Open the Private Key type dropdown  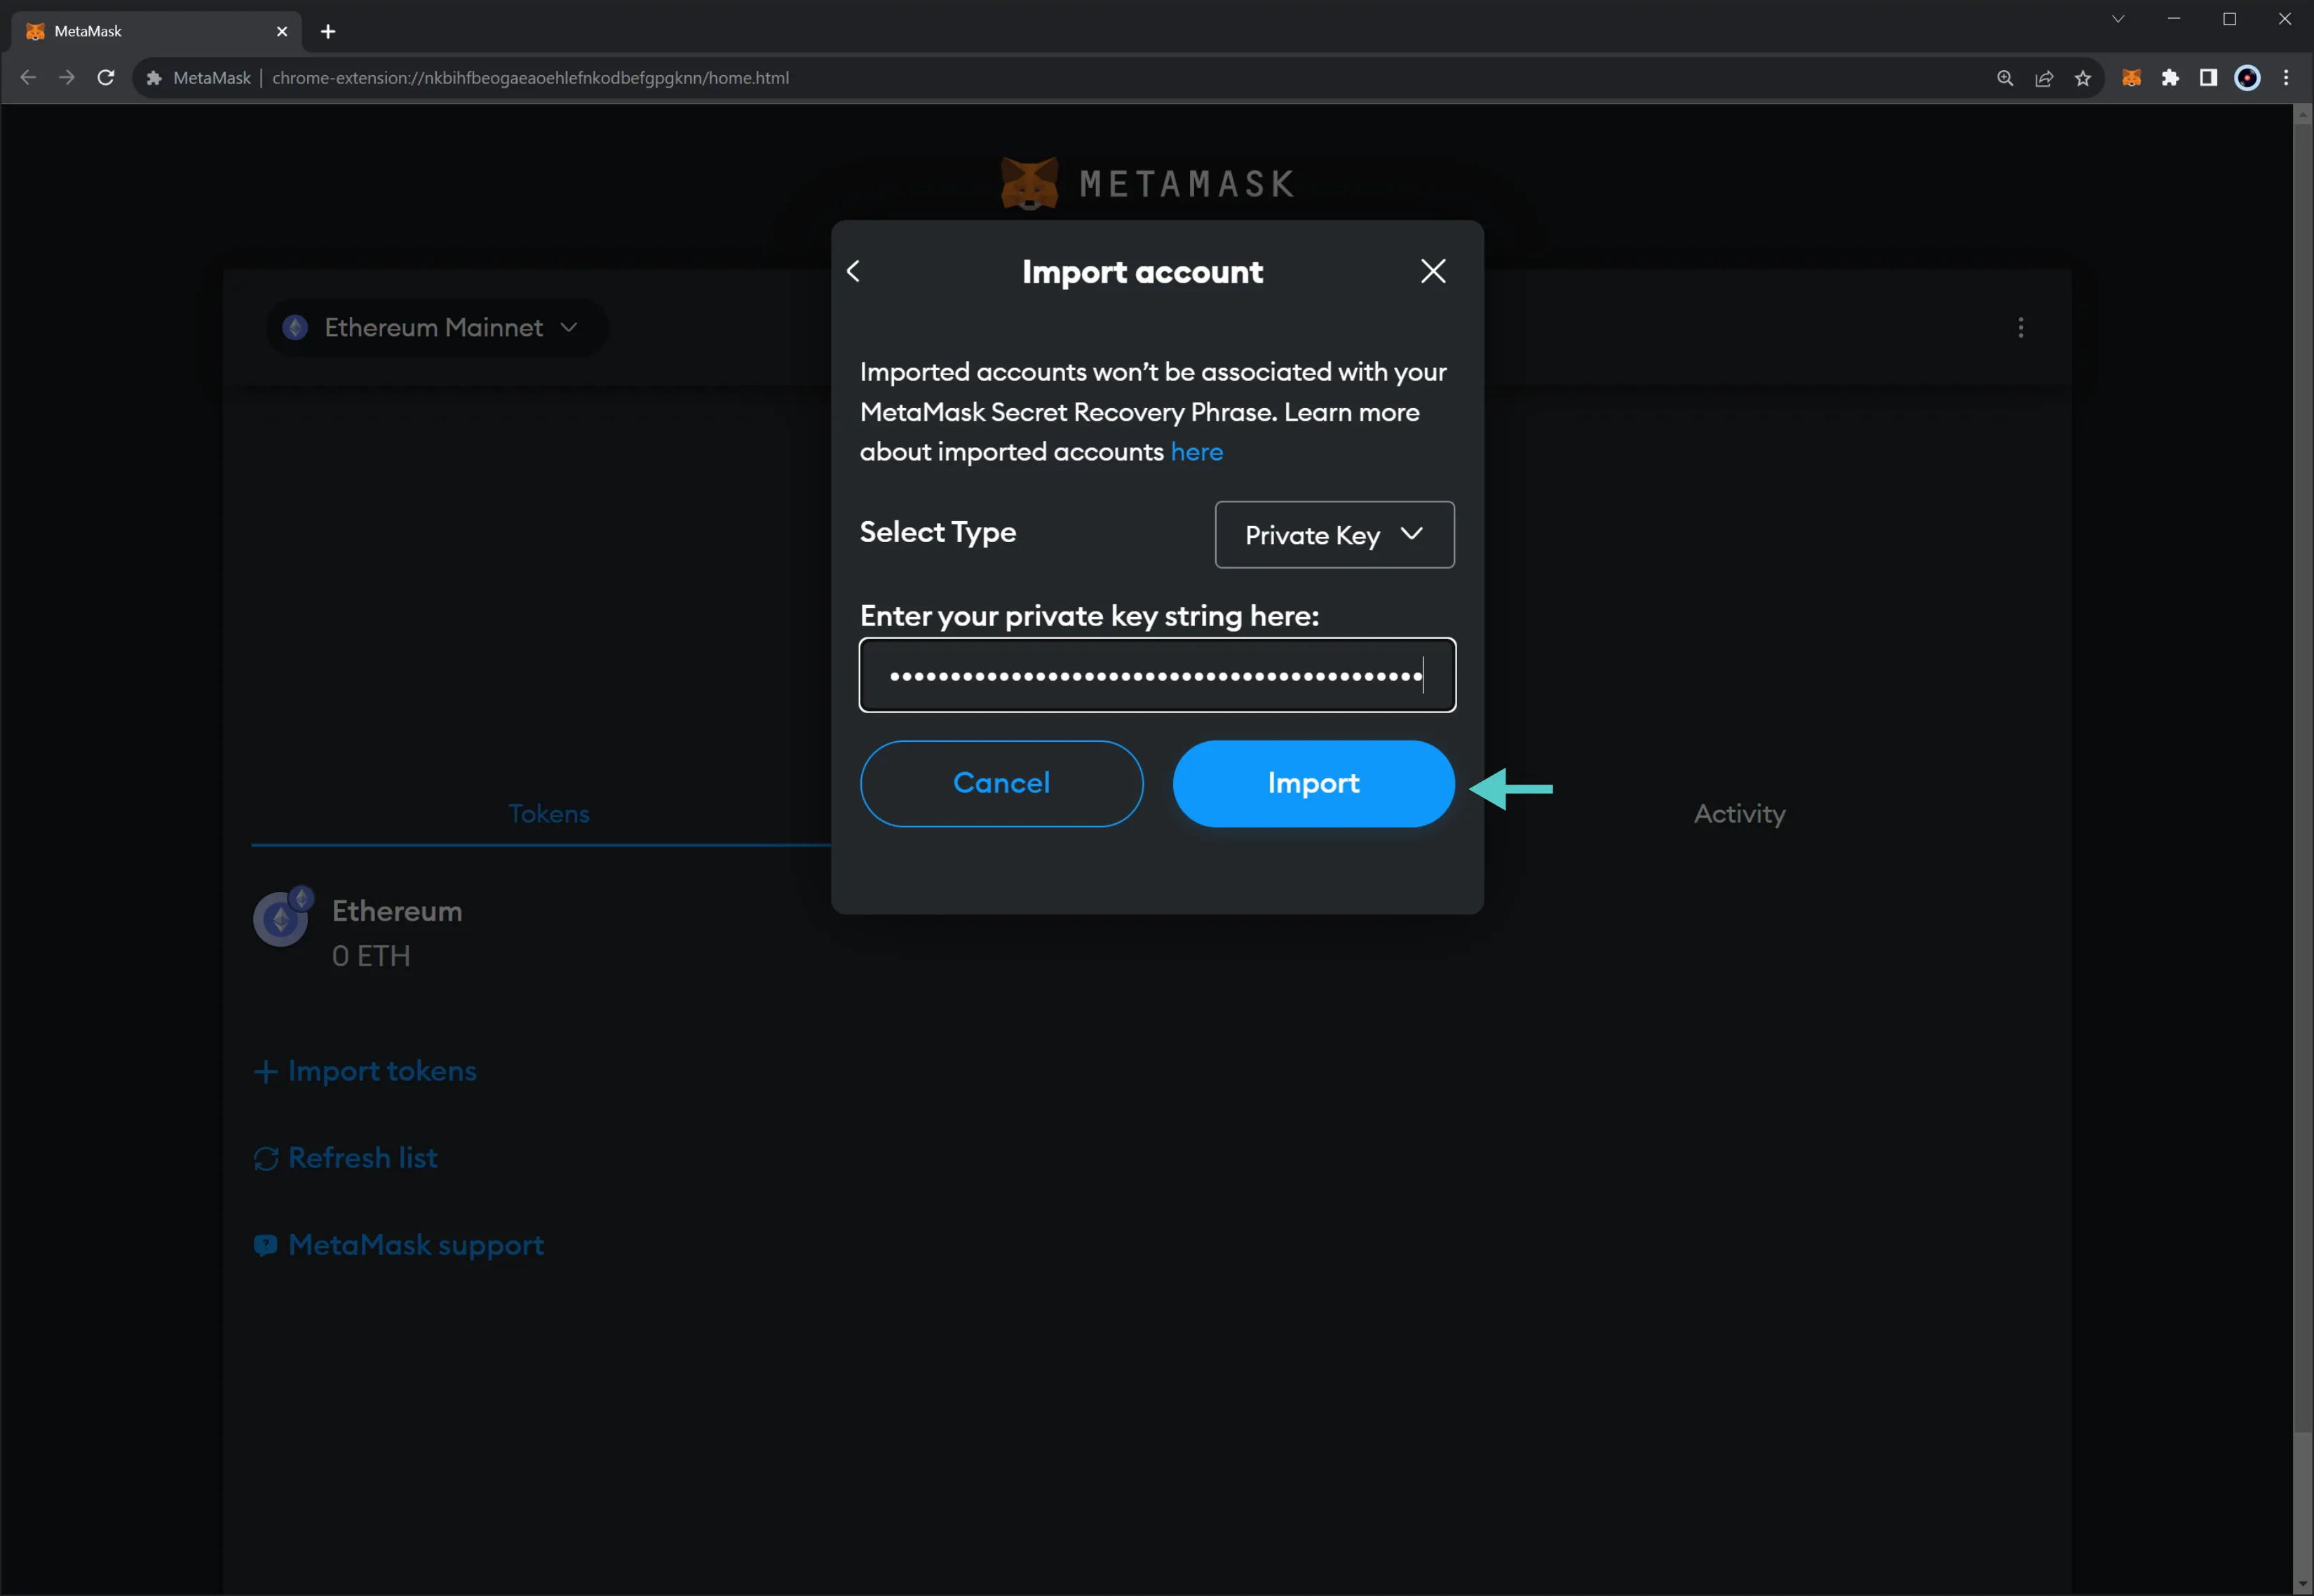[1334, 534]
